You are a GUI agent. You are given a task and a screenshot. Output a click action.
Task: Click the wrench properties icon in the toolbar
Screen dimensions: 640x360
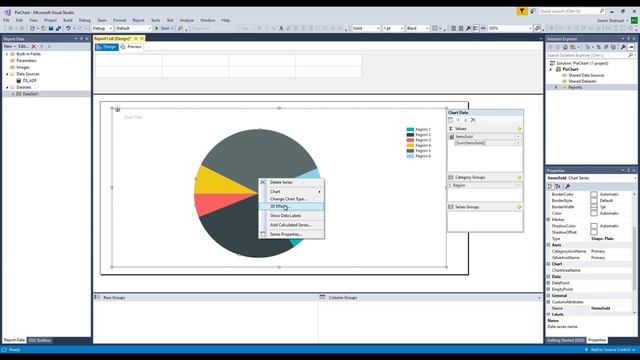point(468,28)
